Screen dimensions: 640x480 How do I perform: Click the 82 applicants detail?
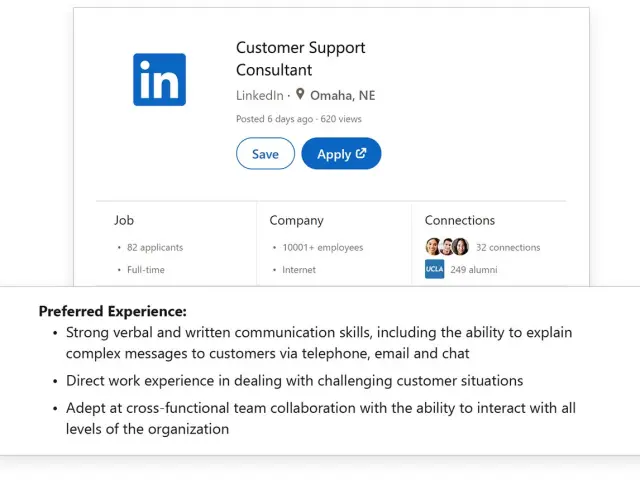point(155,247)
